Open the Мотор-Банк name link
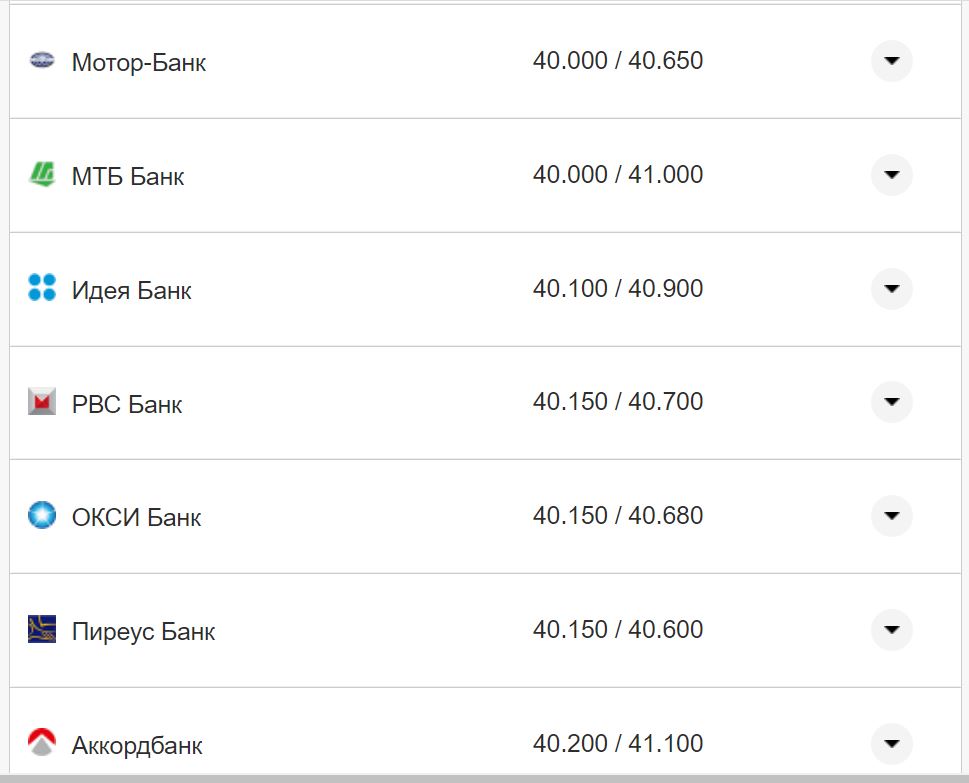This screenshot has height=783, width=969. (x=139, y=63)
